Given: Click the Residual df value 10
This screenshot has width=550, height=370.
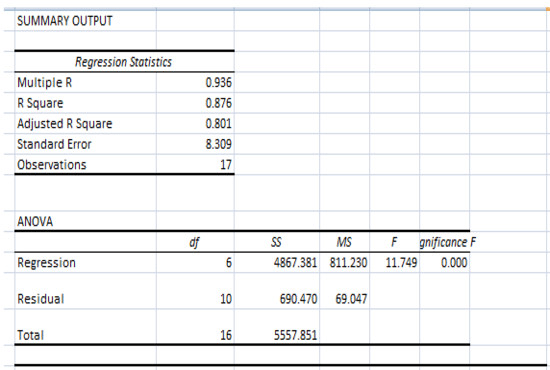Looking at the screenshot, I should (226, 299).
